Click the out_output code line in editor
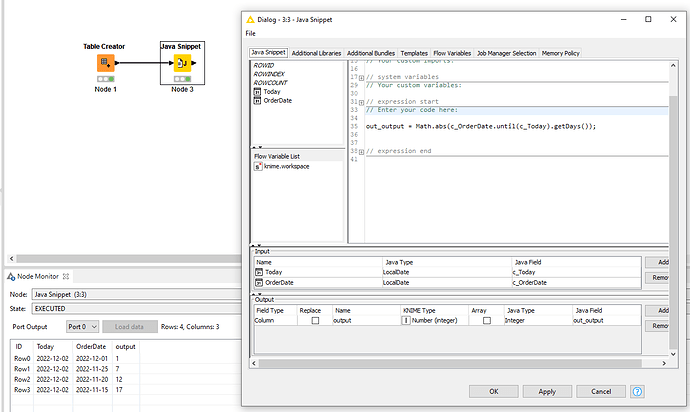Screen dimensions: 690x412 tap(481, 126)
